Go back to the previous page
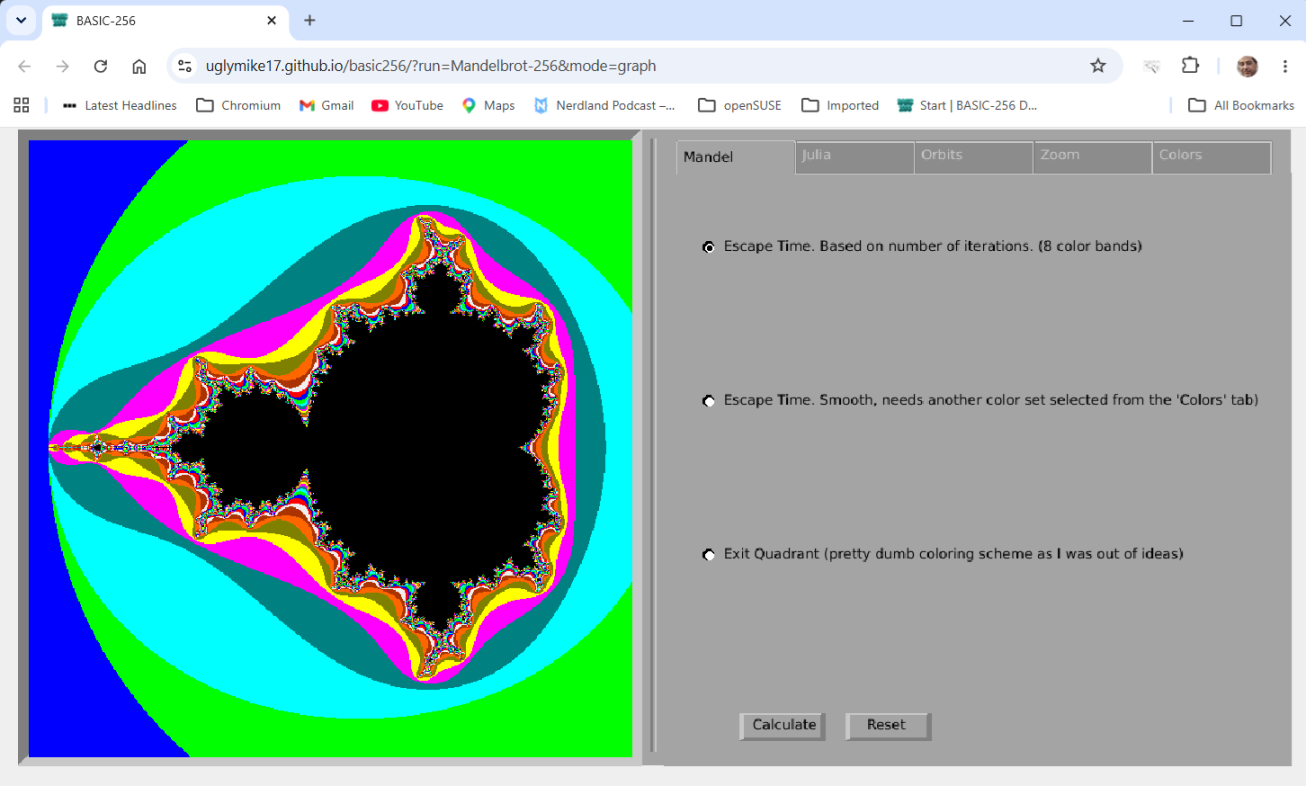The width and height of the screenshot is (1306, 786). tap(25, 66)
